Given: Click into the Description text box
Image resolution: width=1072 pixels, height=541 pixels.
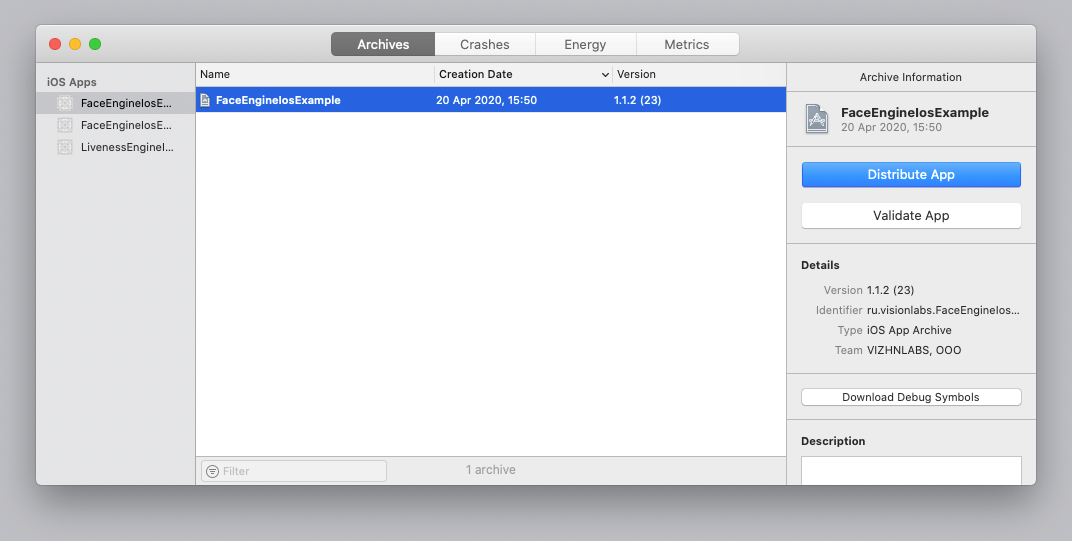Looking at the screenshot, I should tap(911, 471).
